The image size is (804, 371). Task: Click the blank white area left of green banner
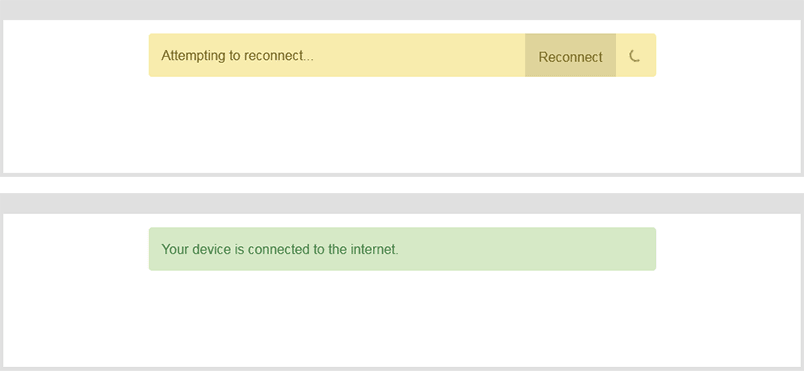coord(76,249)
